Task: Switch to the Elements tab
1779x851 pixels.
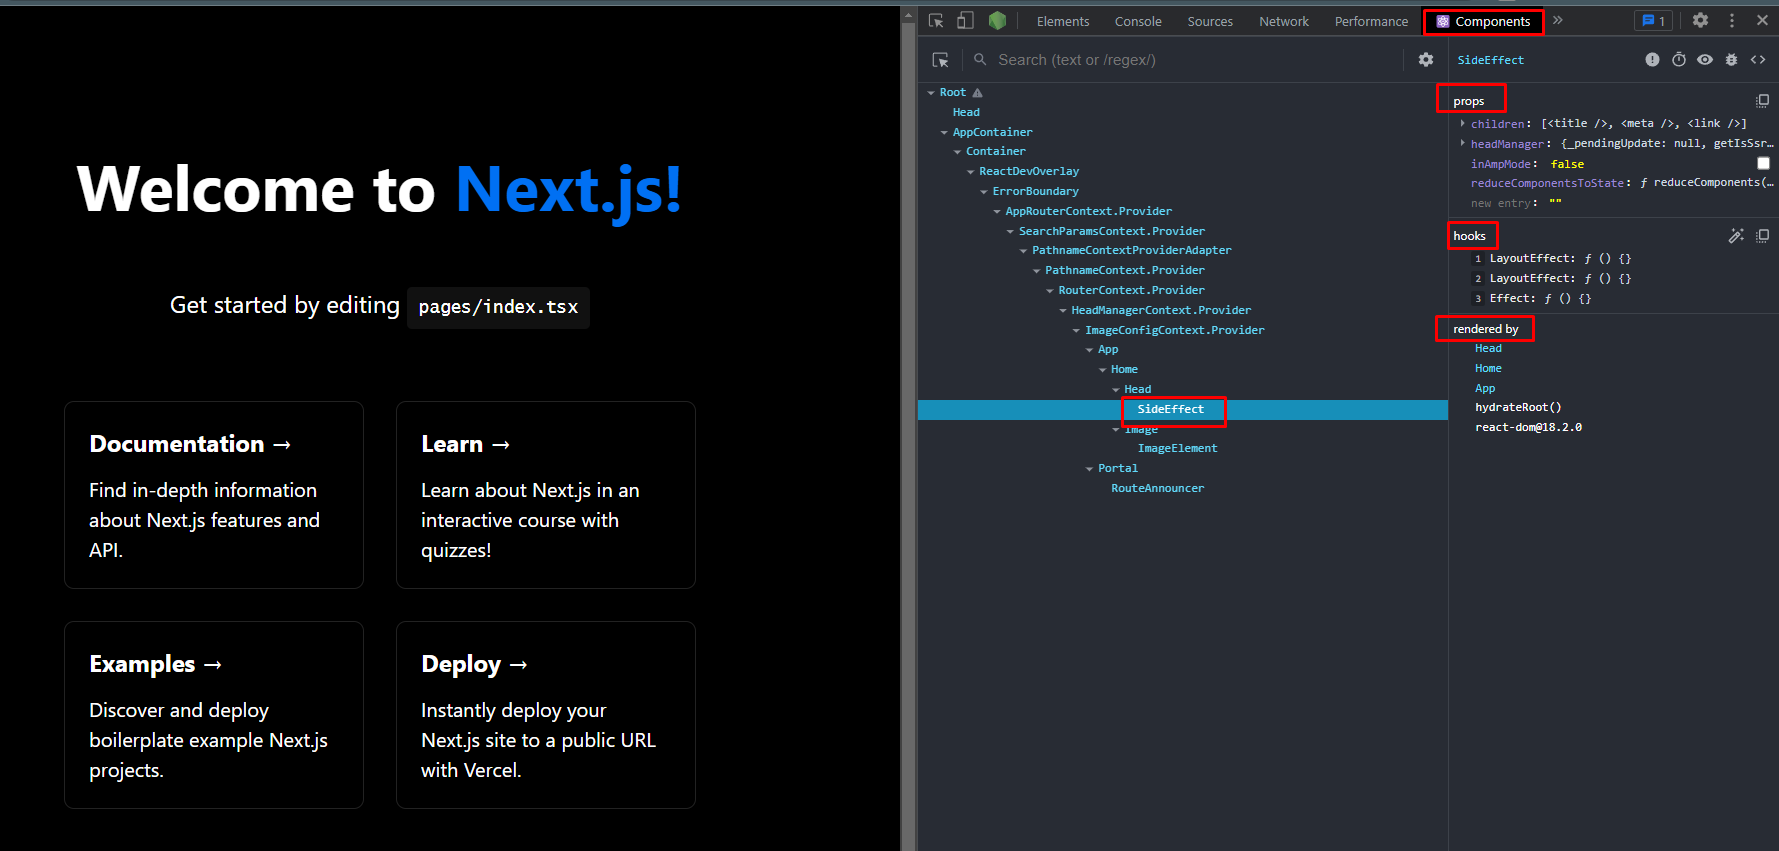Action: (x=1063, y=21)
